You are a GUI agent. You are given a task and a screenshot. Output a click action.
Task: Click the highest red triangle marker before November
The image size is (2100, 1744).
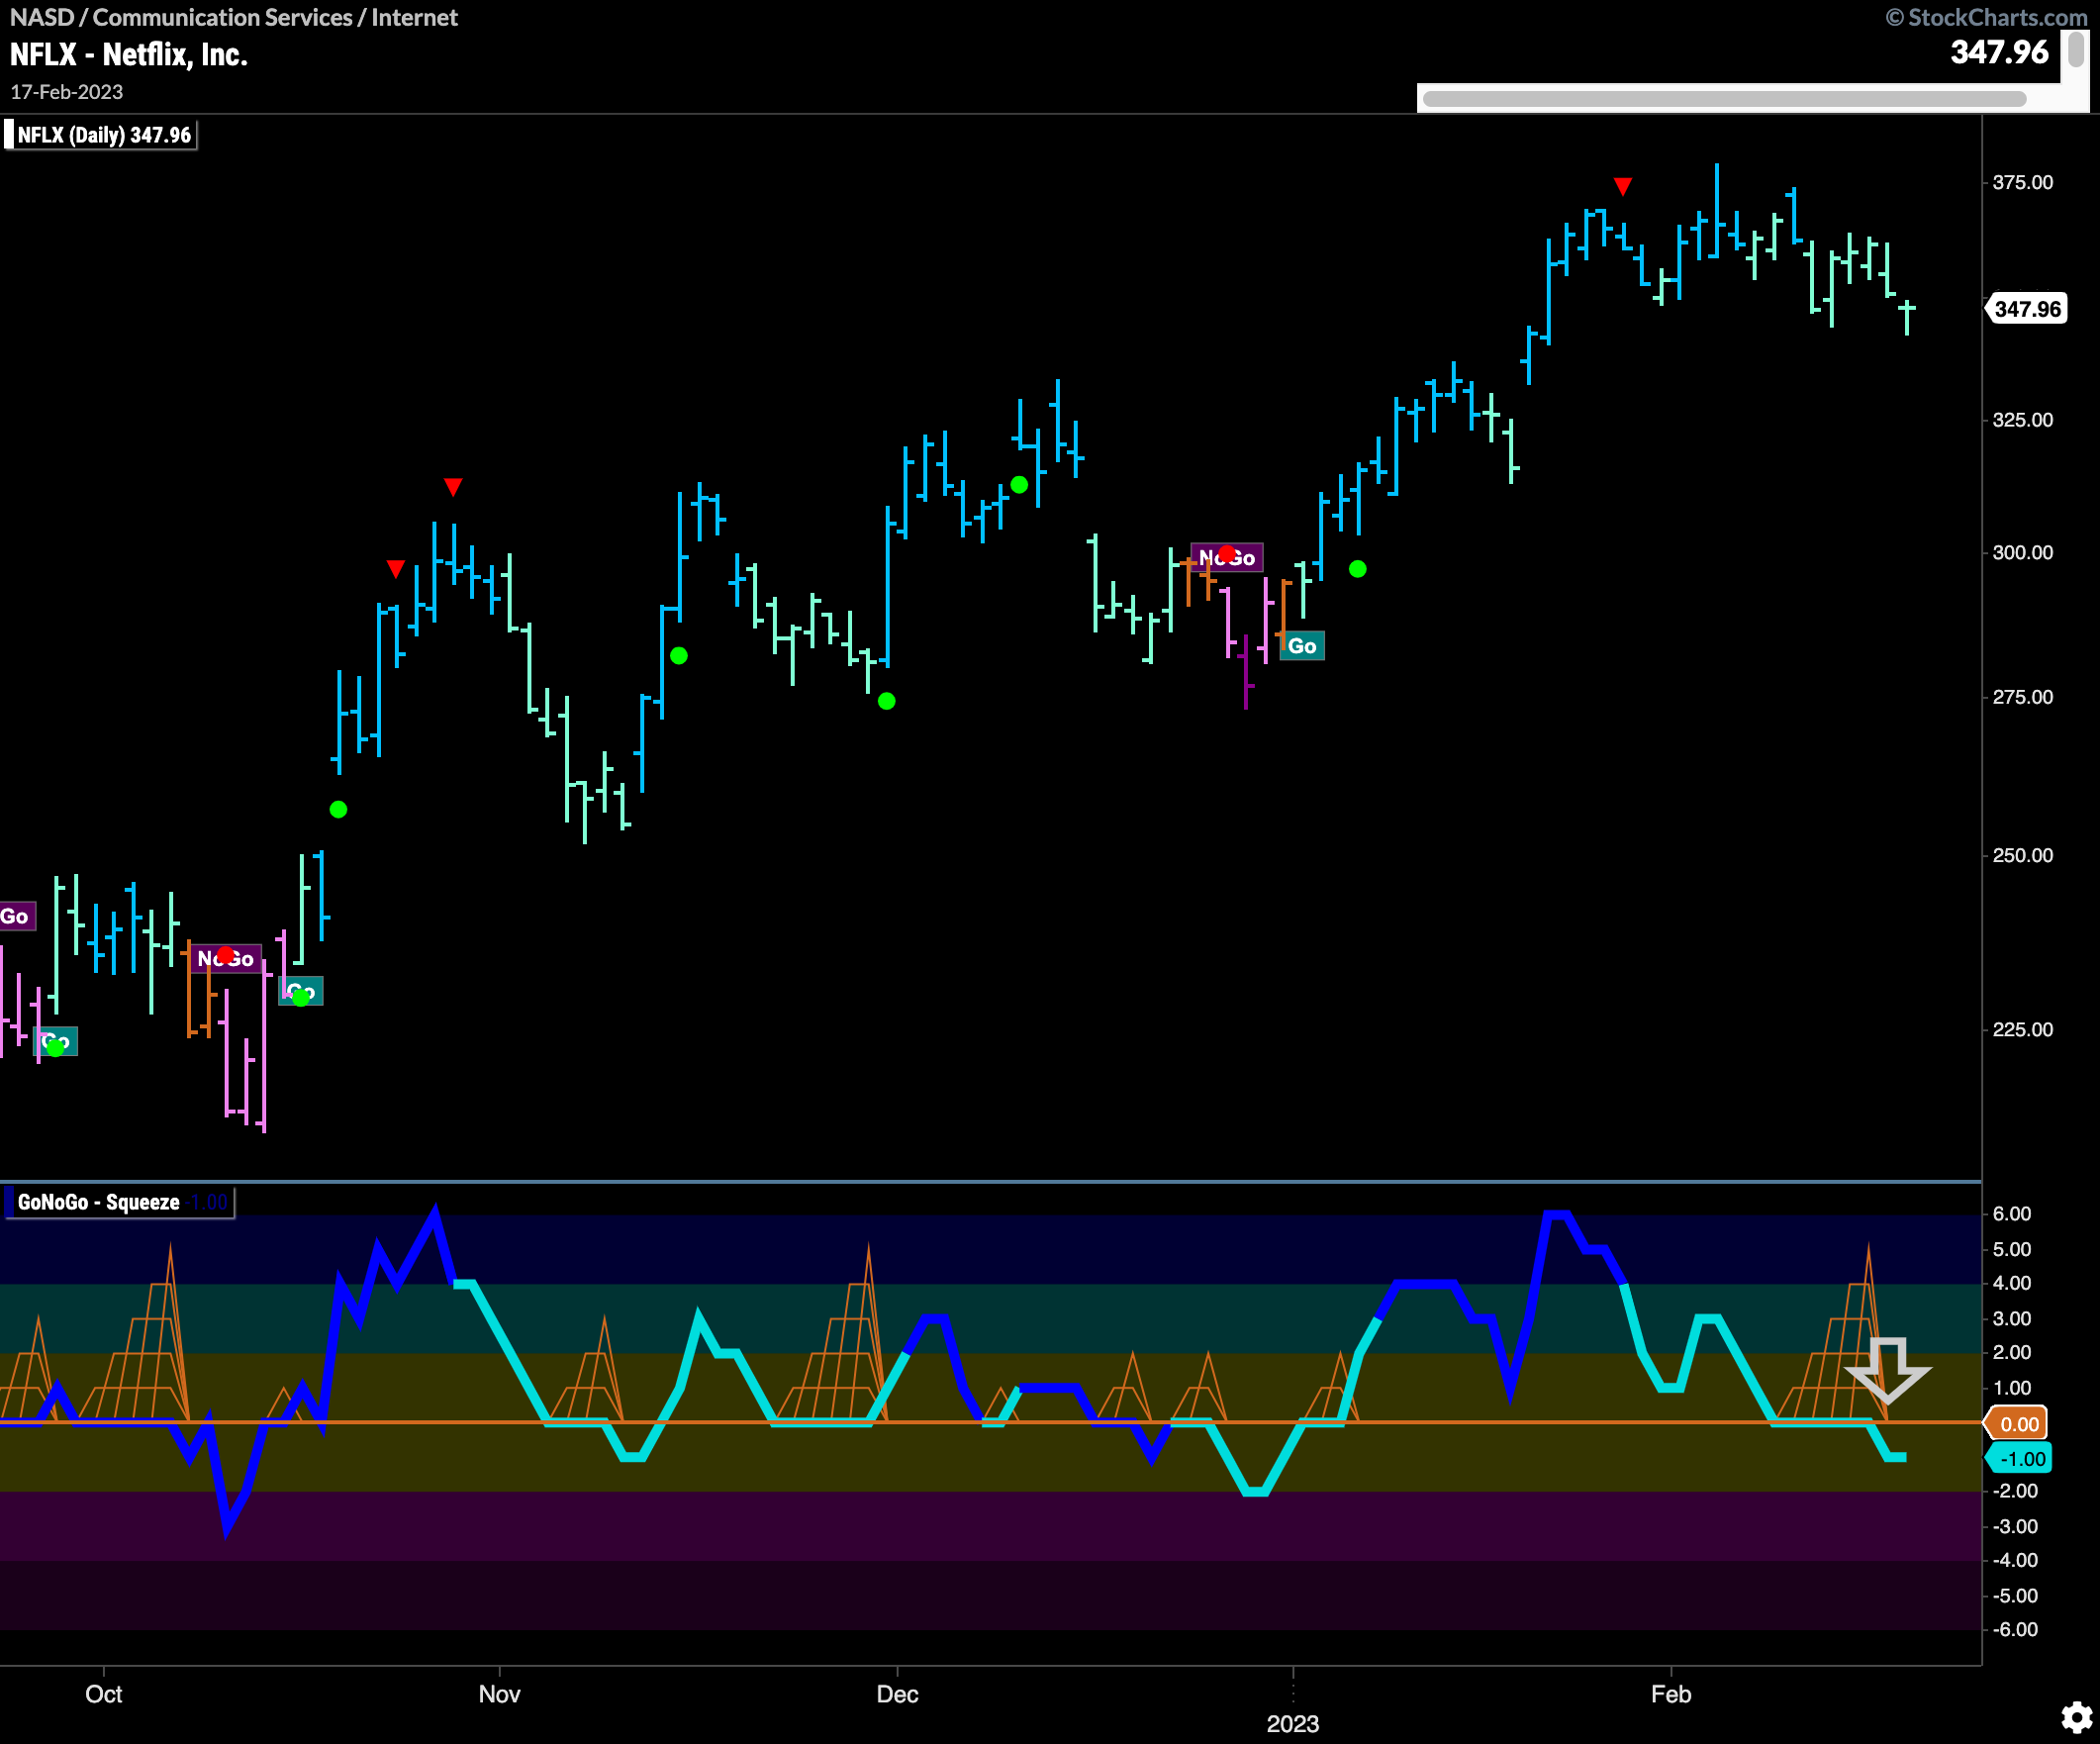coord(453,487)
